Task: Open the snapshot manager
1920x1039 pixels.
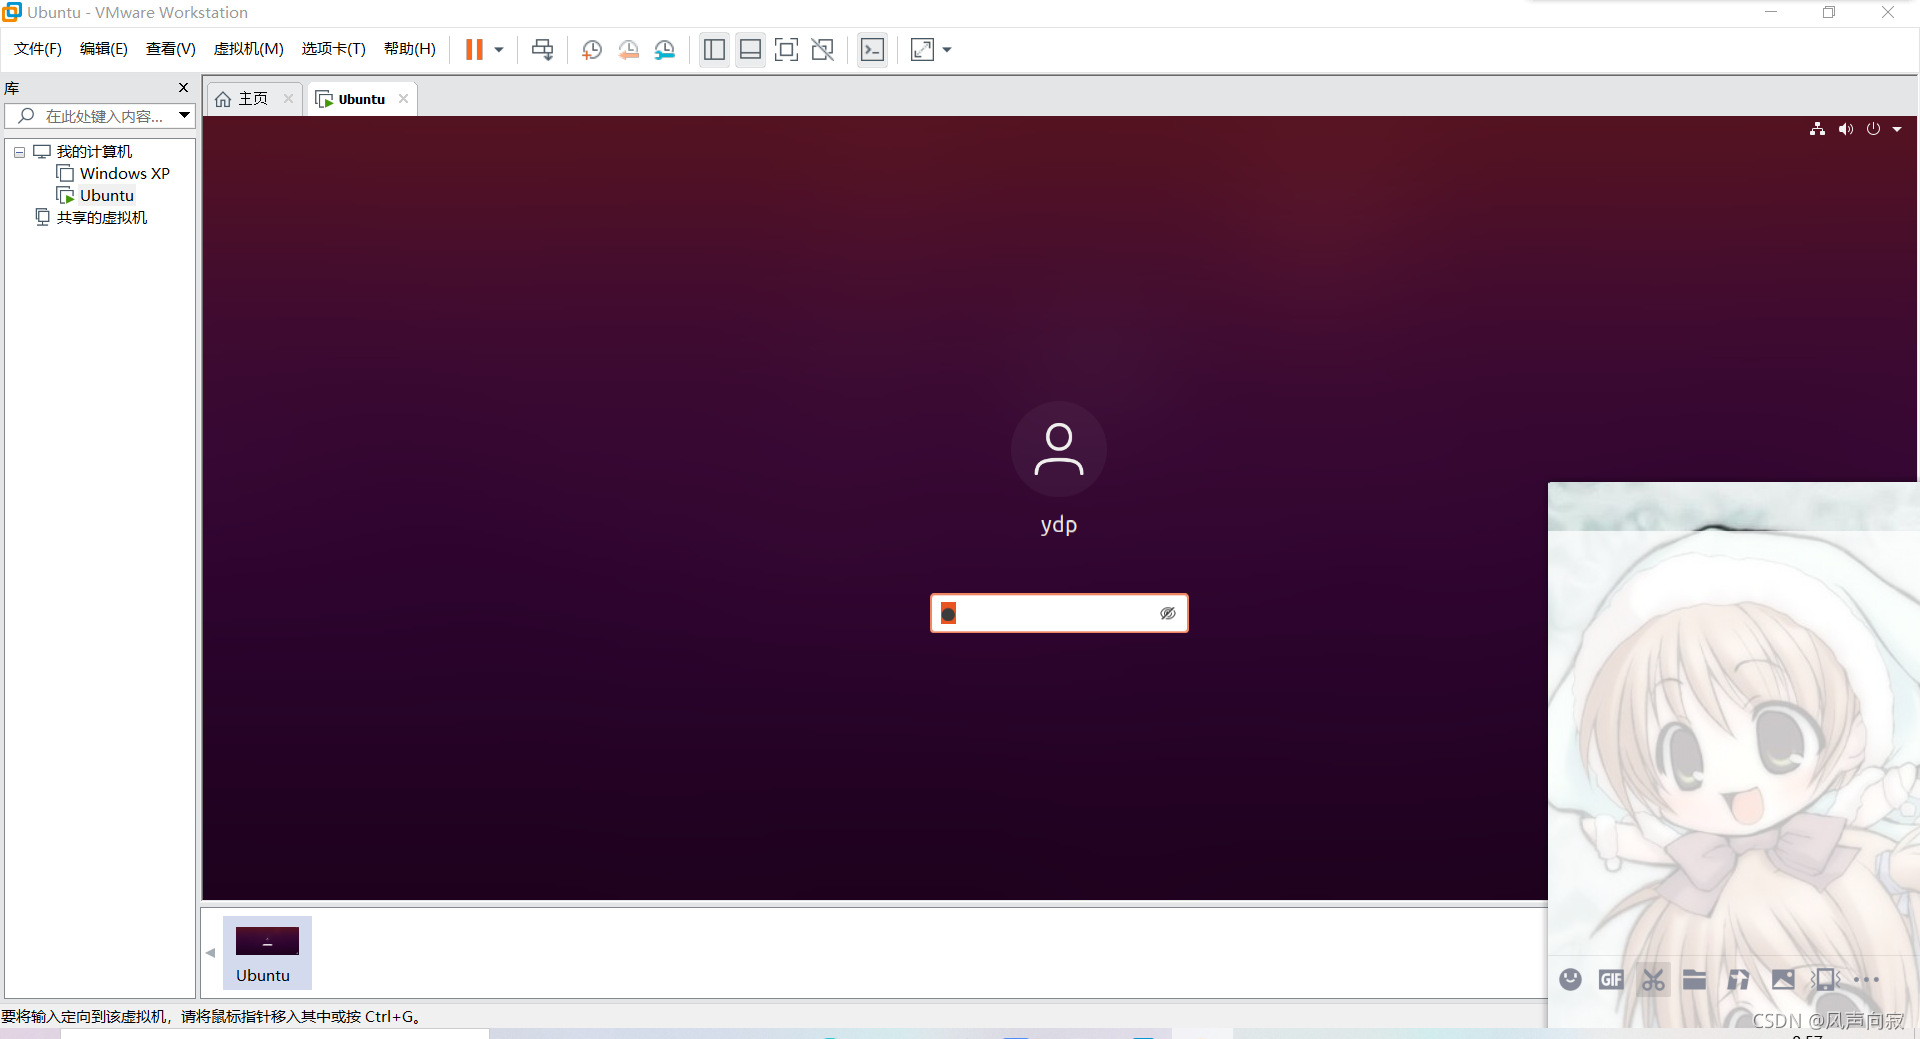Action: pyautogui.click(x=664, y=49)
